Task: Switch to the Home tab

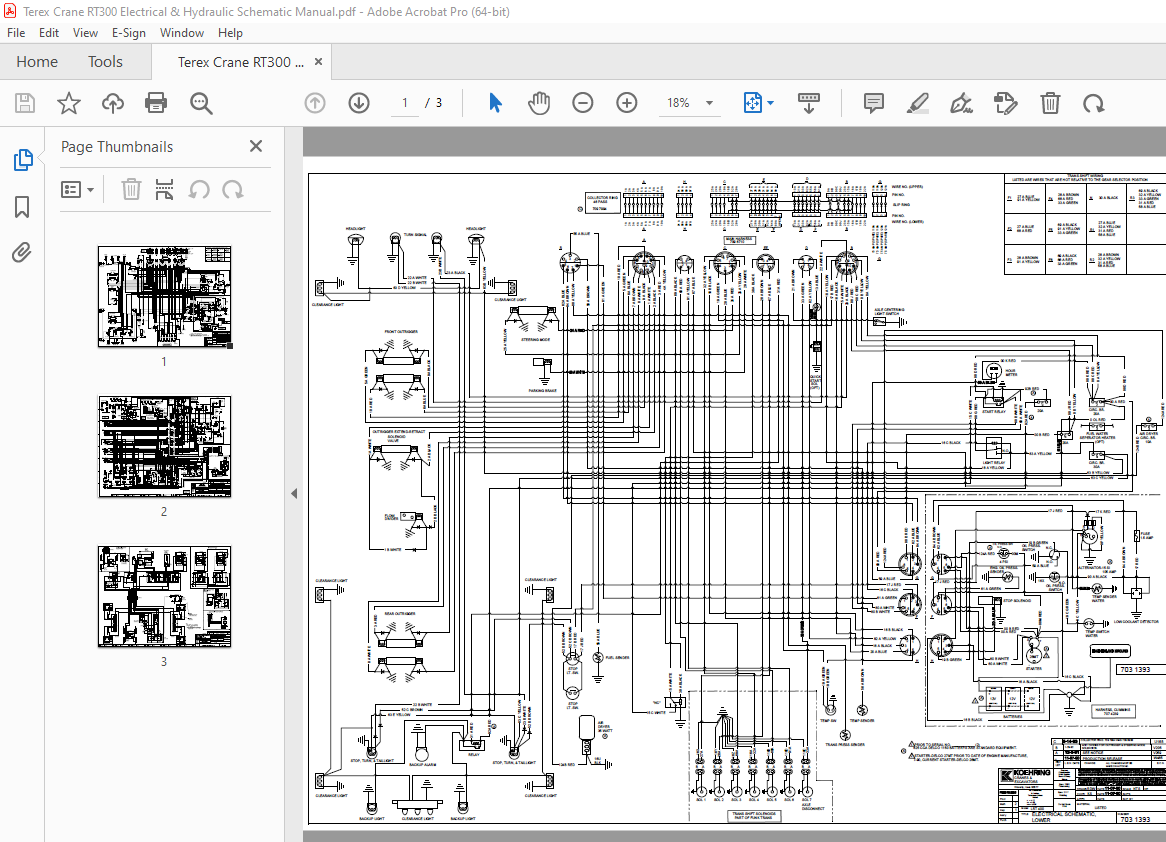Action: tap(37, 62)
